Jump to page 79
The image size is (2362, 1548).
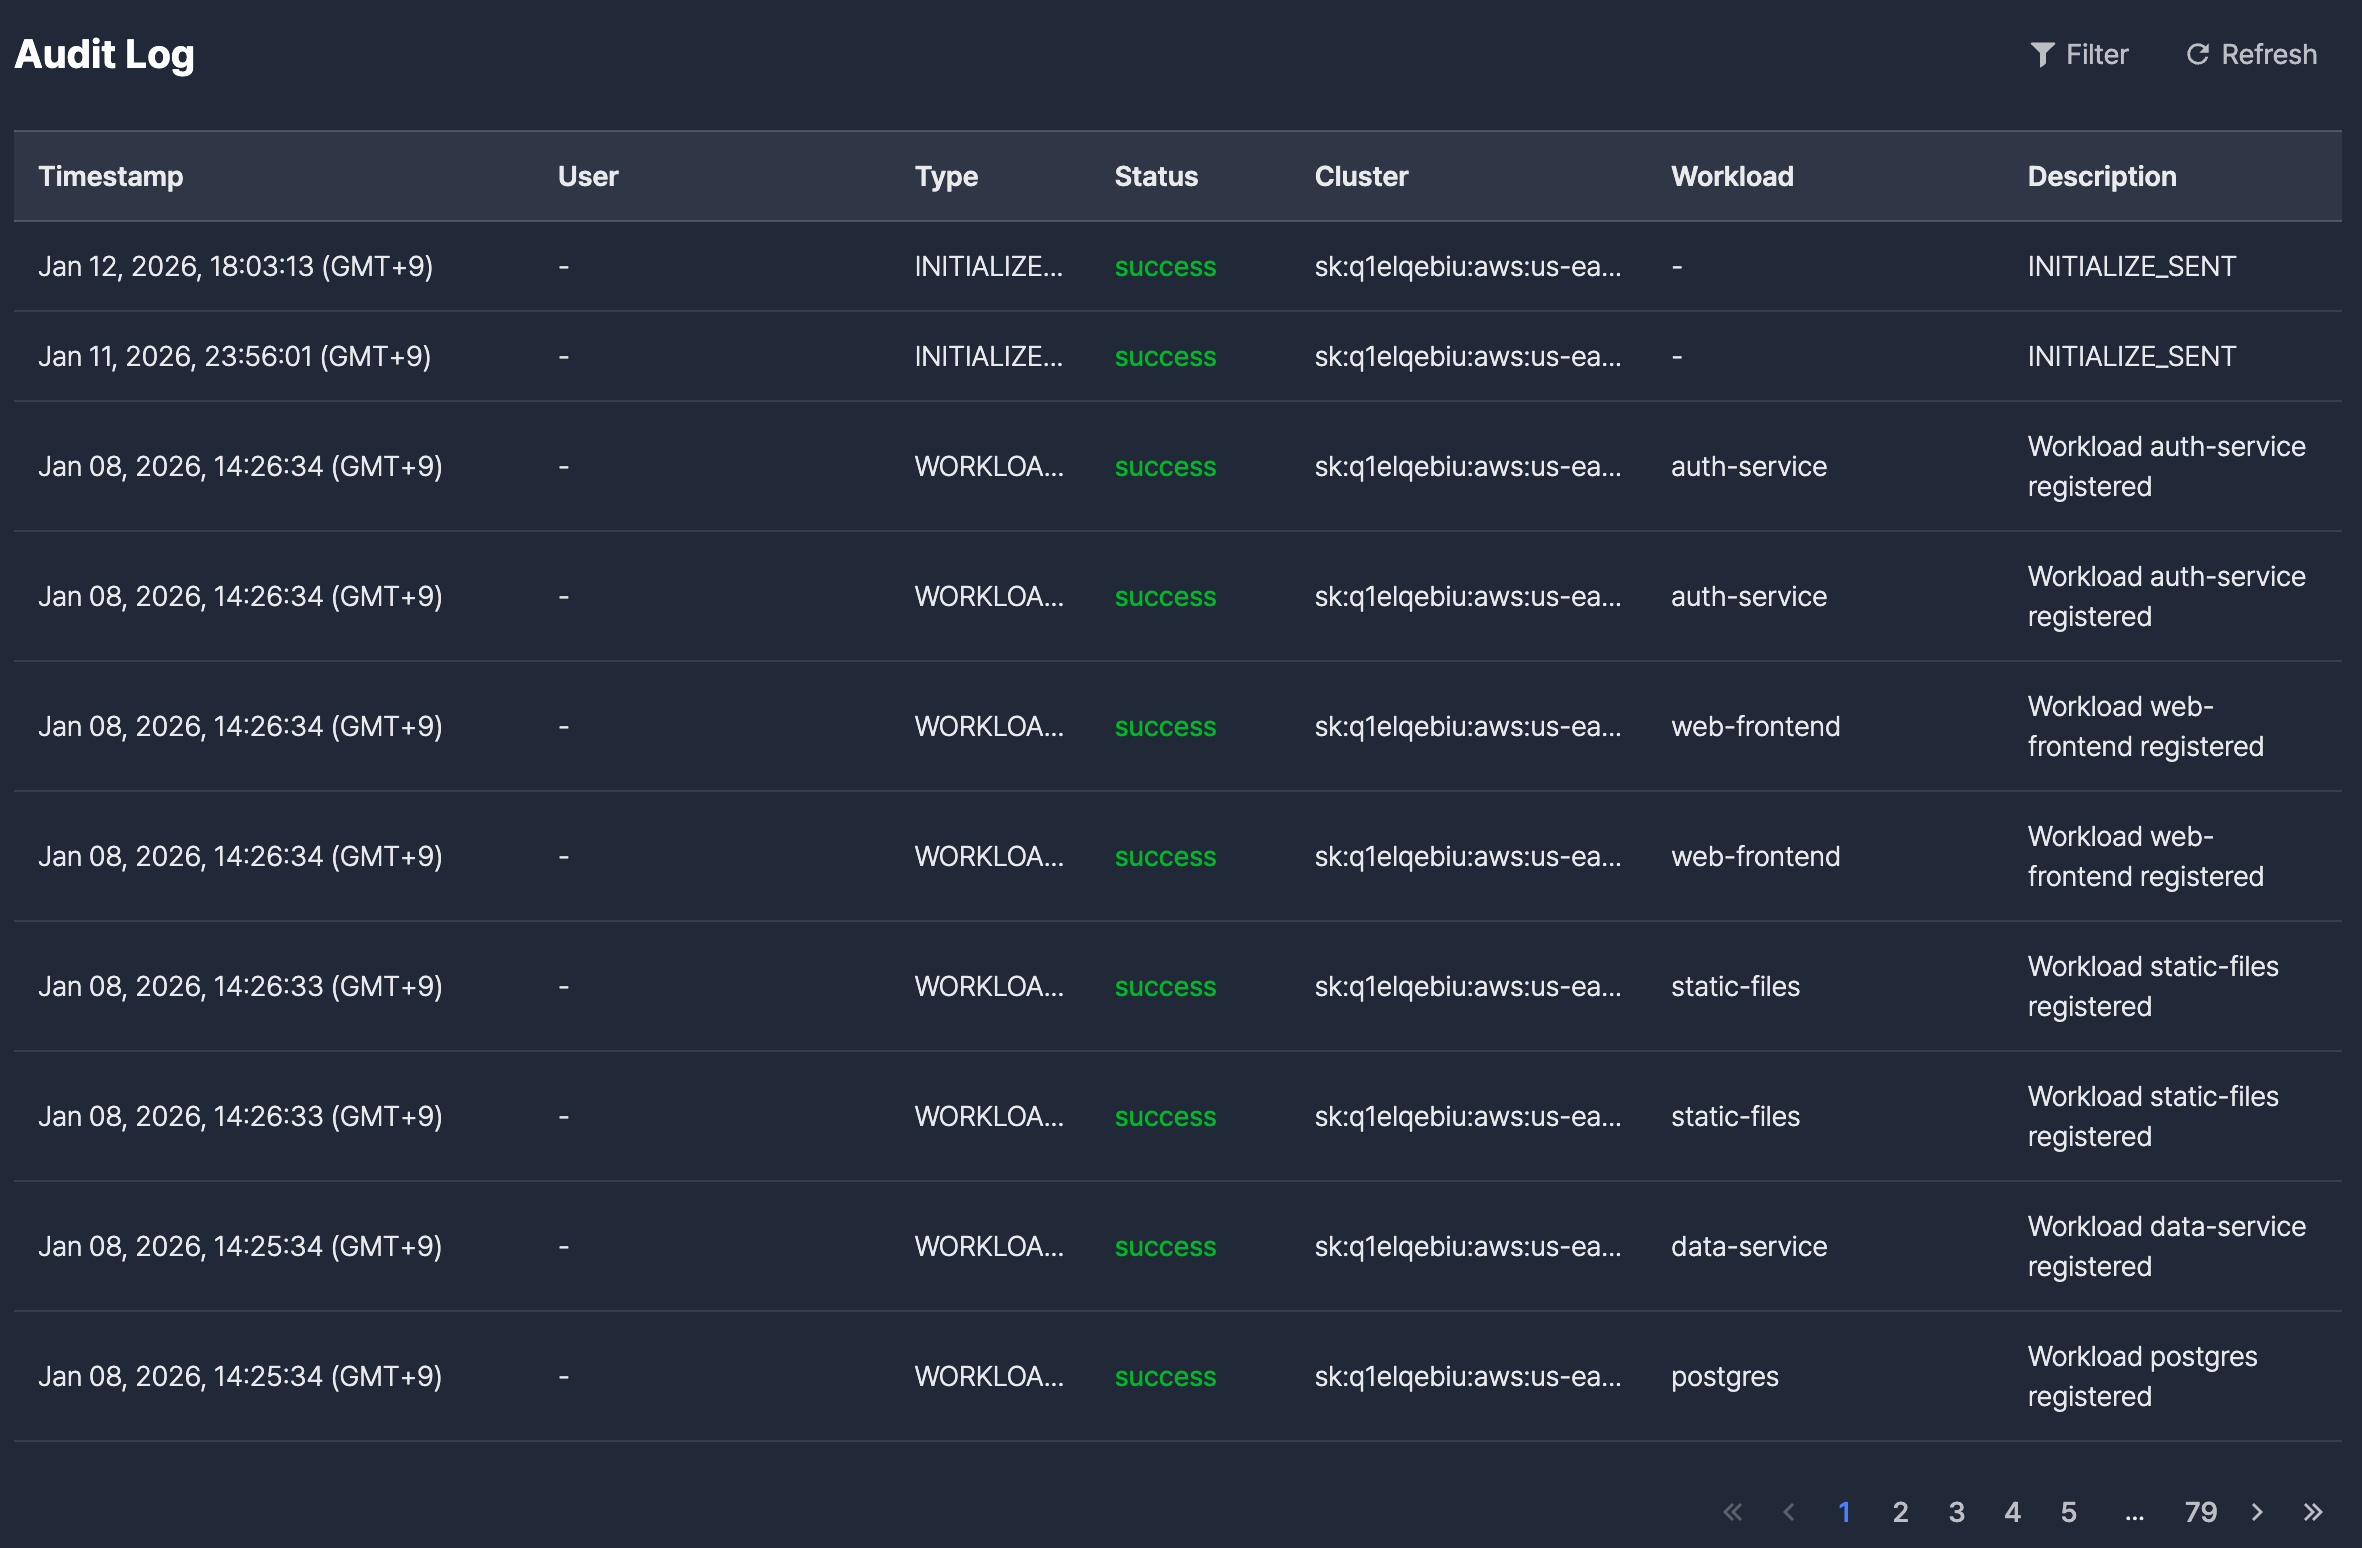pos(2200,1512)
